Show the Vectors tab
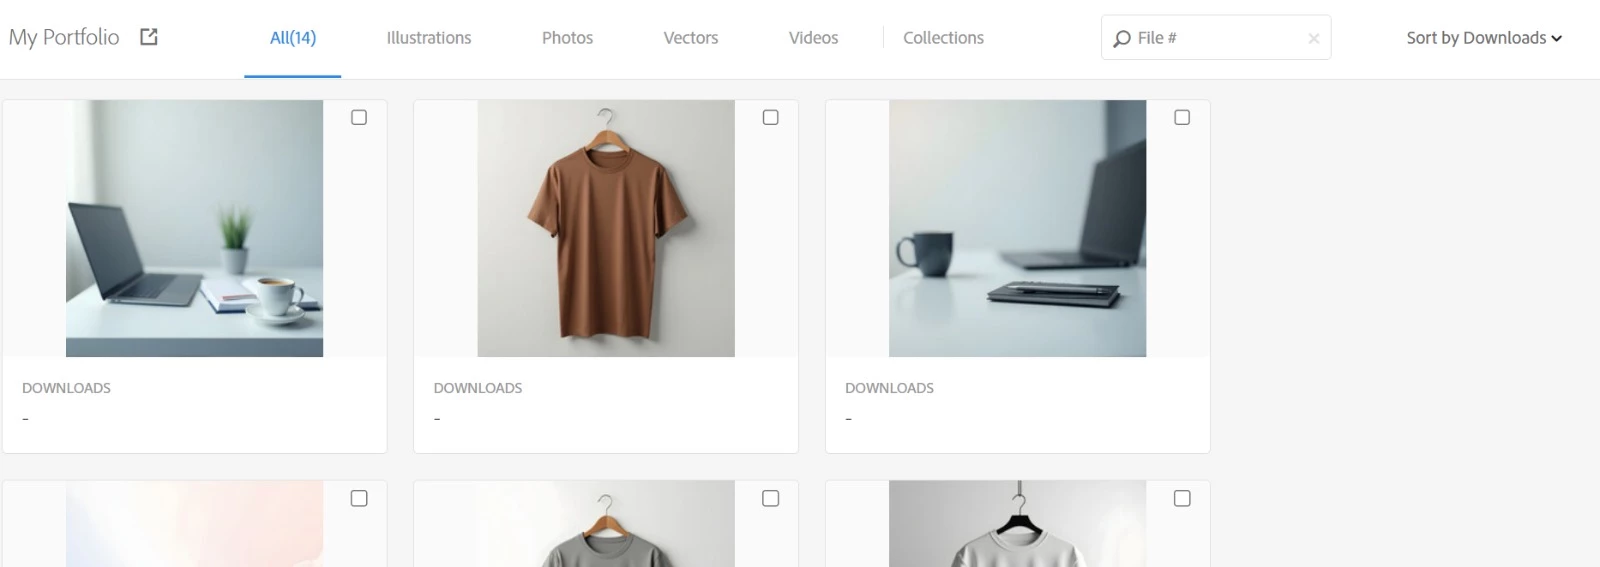This screenshot has width=1600, height=567. 691,38
